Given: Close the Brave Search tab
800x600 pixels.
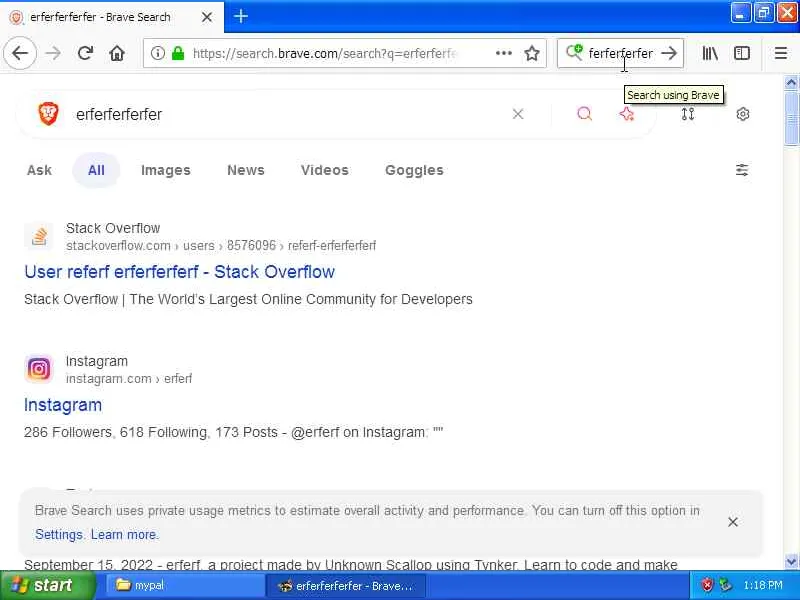Looking at the screenshot, I should (207, 17).
